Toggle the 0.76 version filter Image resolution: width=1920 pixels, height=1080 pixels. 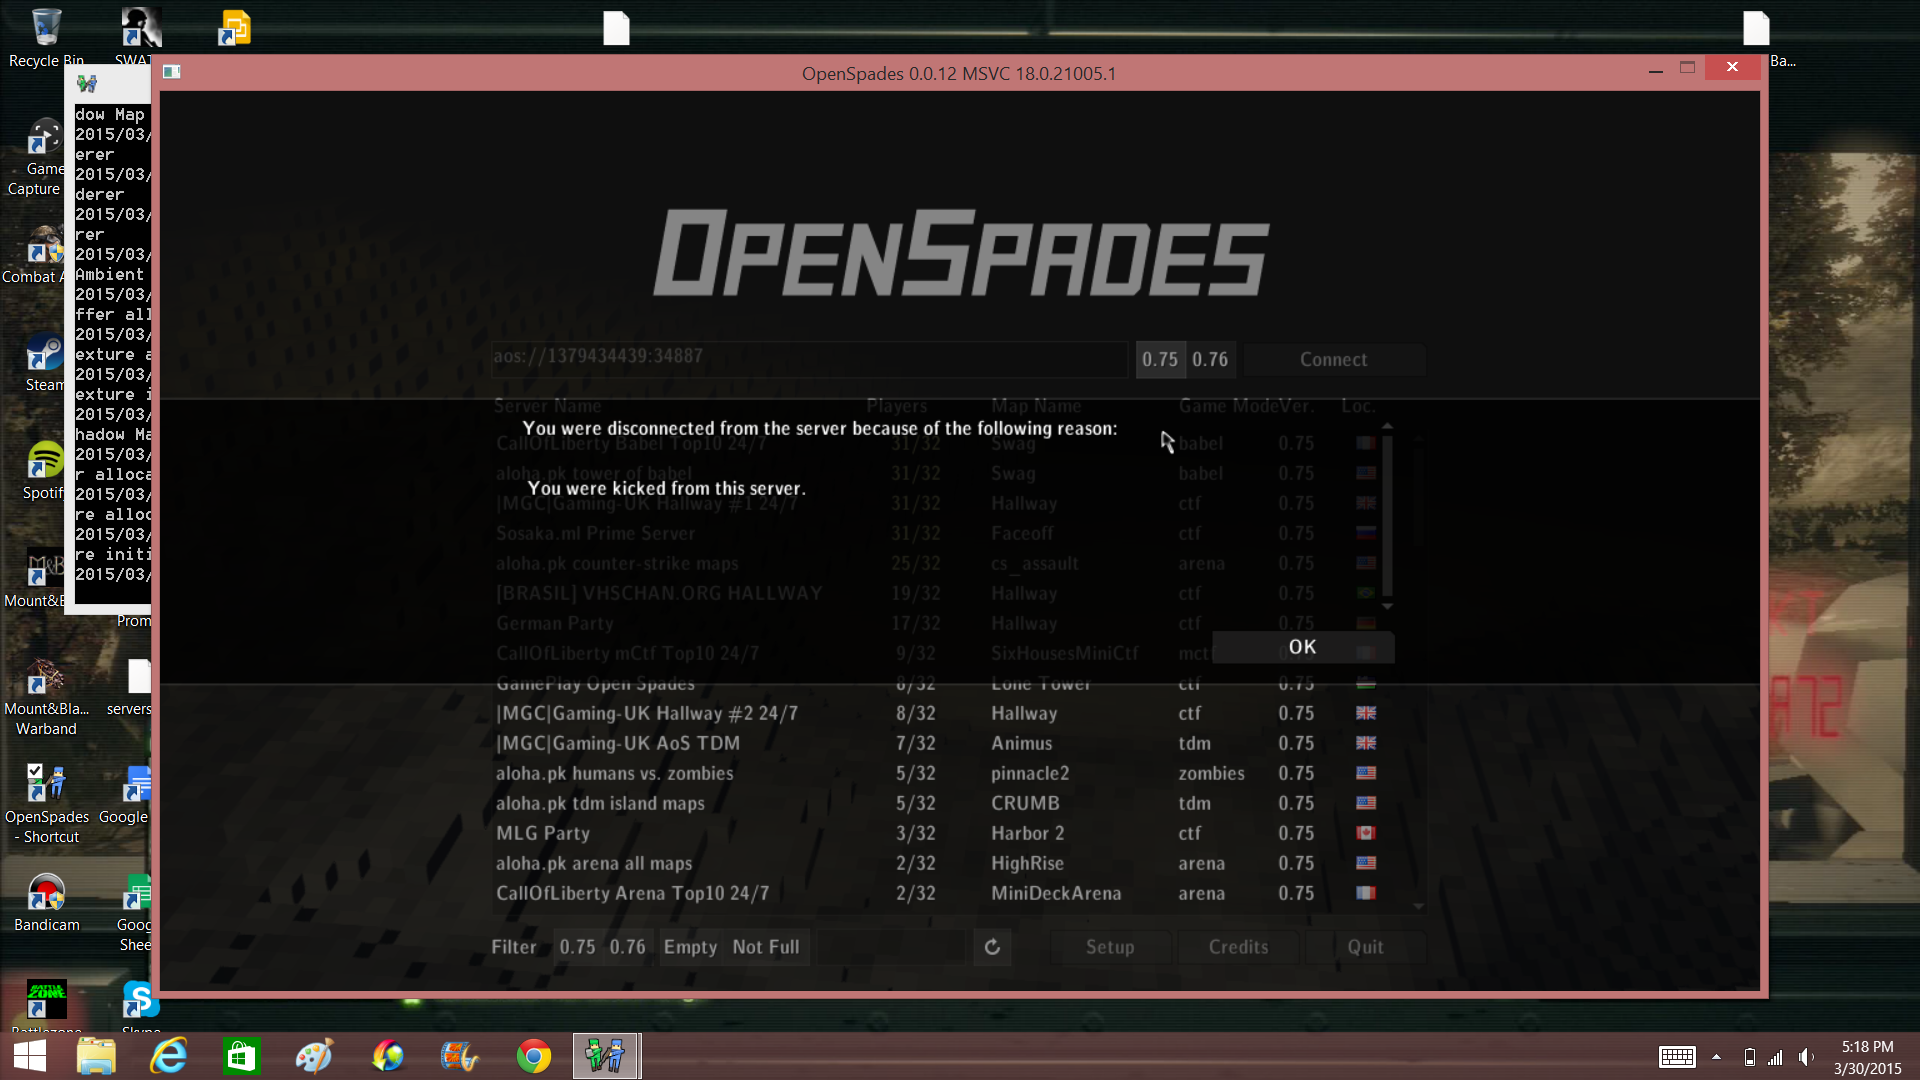click(x=628, y=947)
